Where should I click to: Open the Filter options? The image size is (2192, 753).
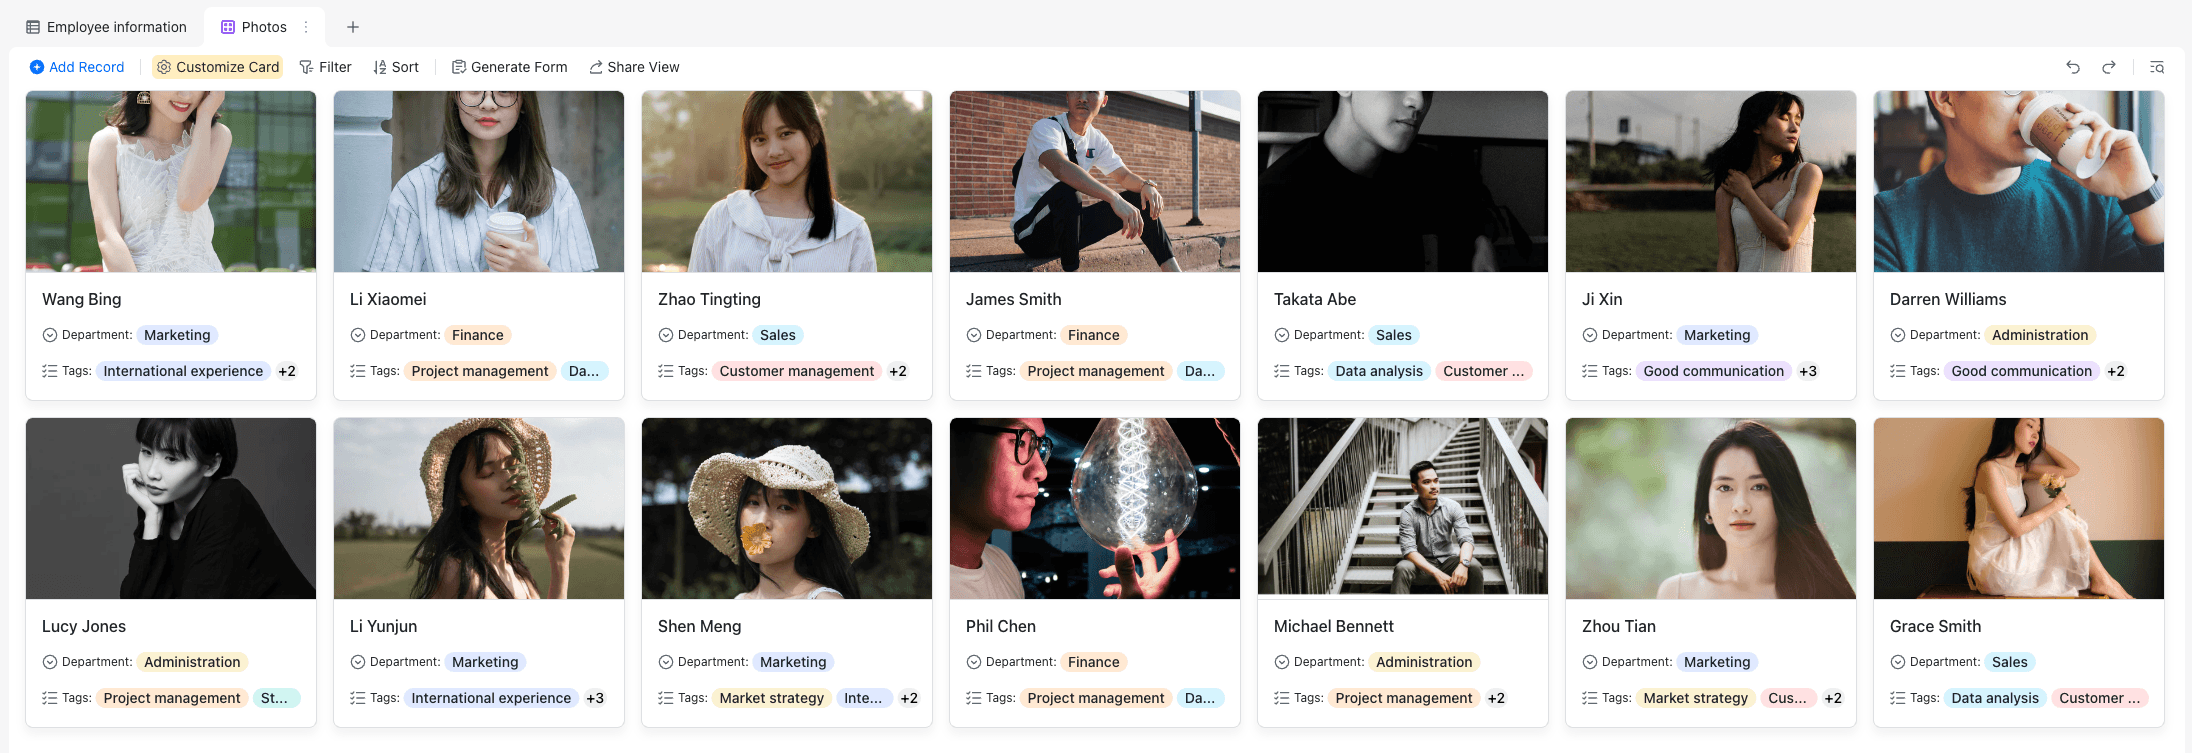click(x=326, y=67)
